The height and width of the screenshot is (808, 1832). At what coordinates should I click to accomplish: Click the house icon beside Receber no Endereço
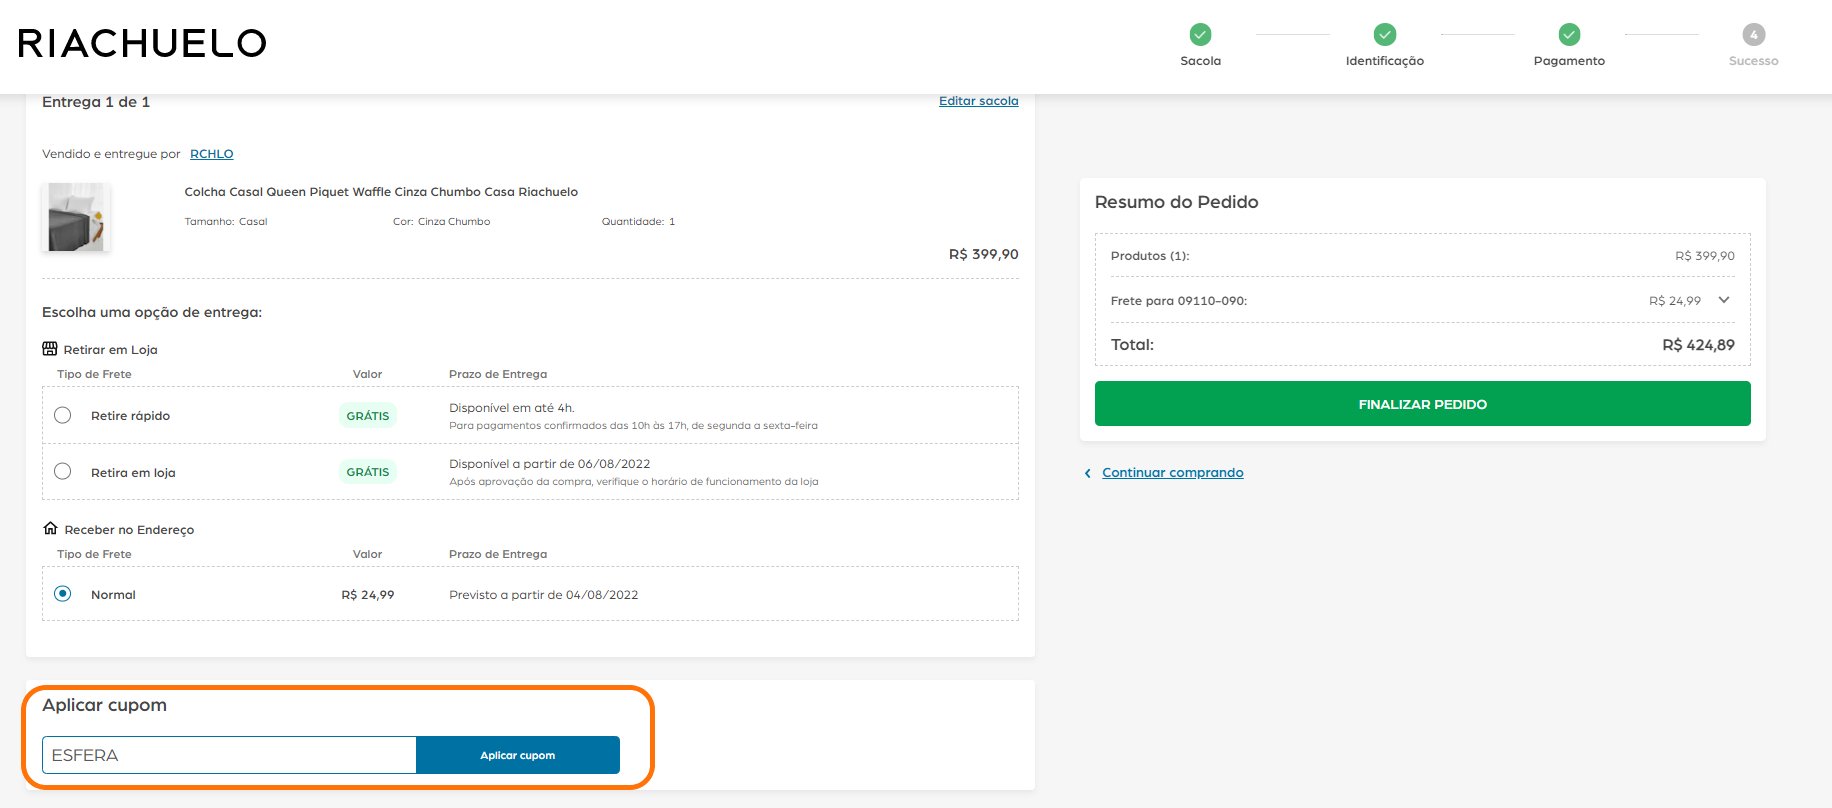point(50,528)
